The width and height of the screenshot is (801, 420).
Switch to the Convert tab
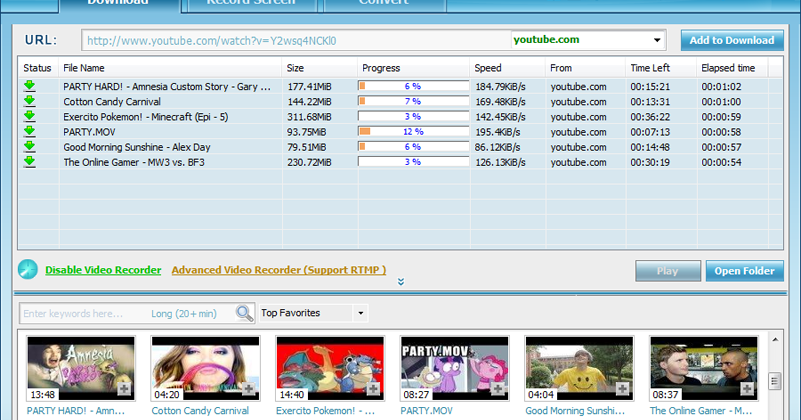384,4
